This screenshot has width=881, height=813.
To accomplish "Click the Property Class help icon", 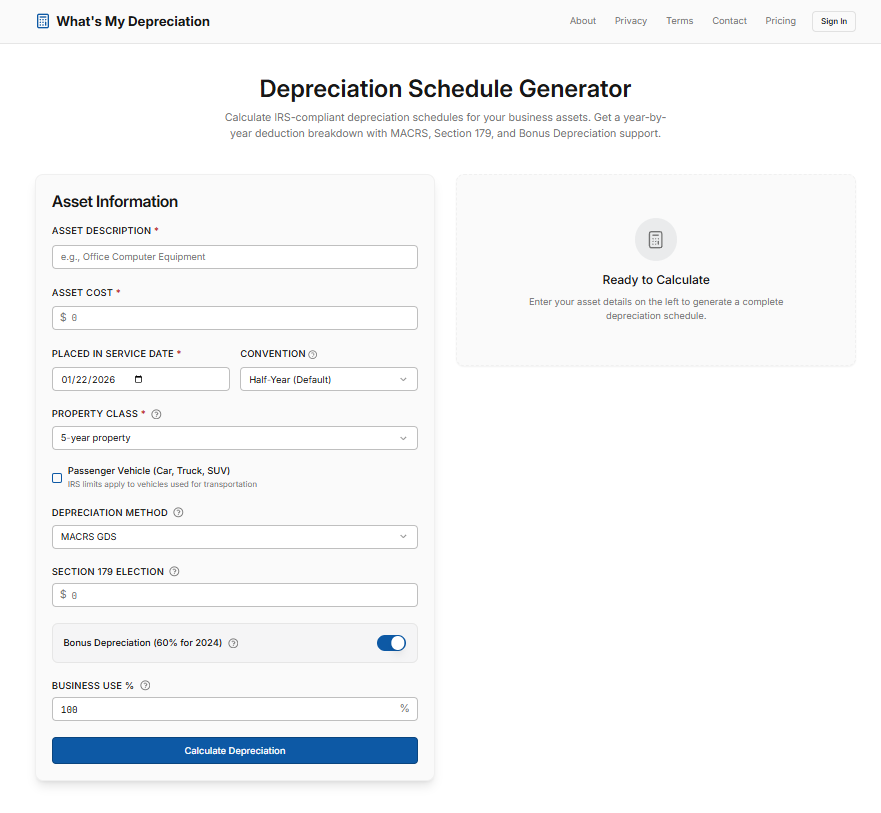I will [x=156, y=413].
